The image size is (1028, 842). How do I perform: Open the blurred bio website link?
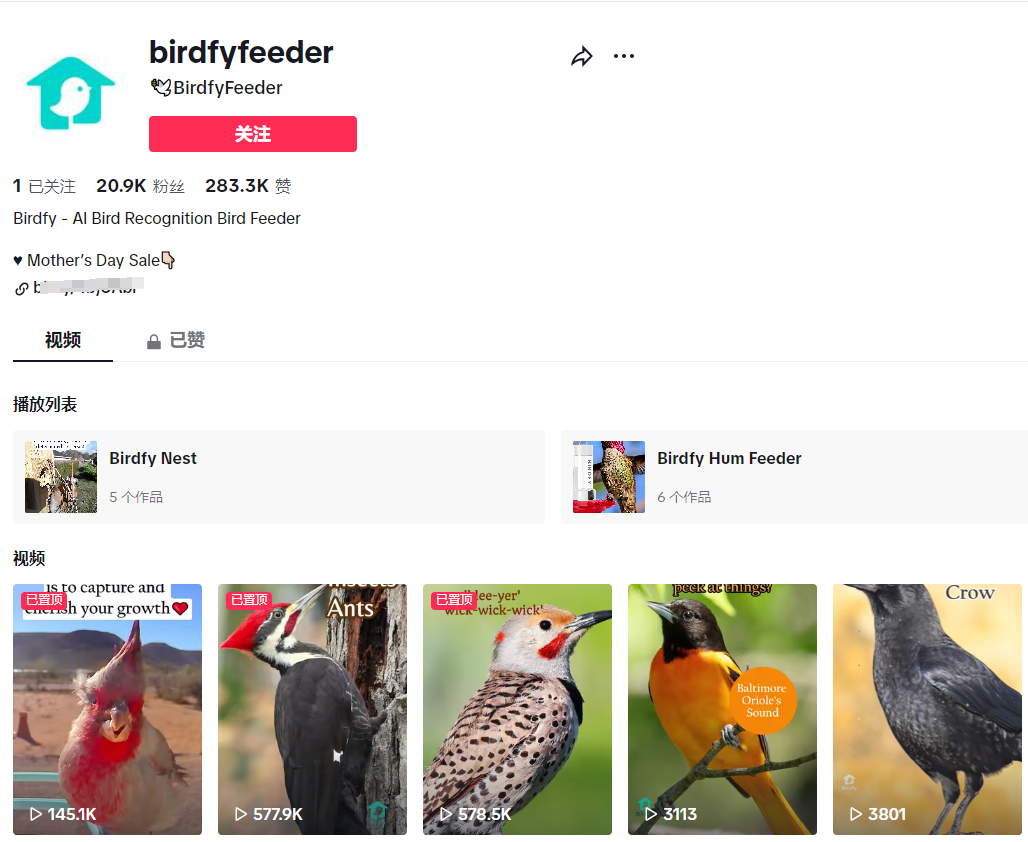pos(88,287)
